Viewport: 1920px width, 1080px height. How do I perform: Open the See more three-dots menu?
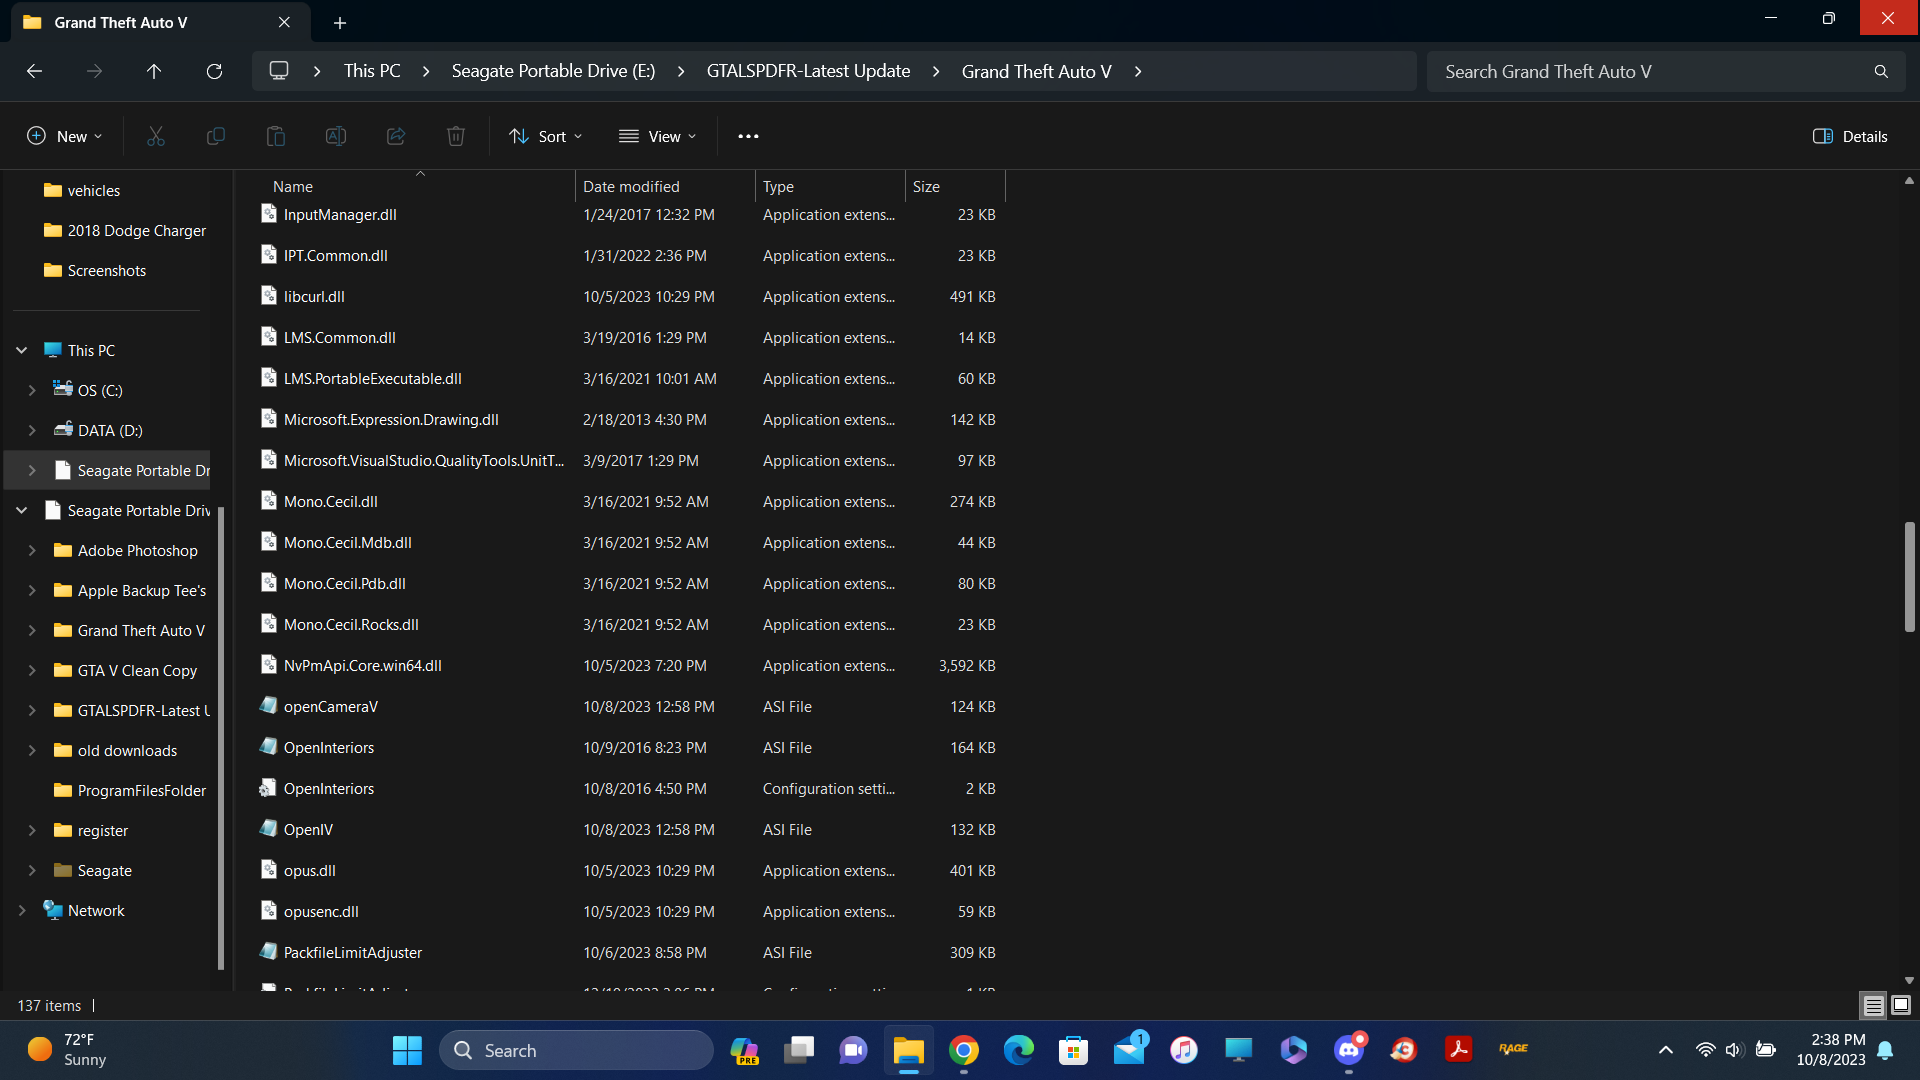748,136
